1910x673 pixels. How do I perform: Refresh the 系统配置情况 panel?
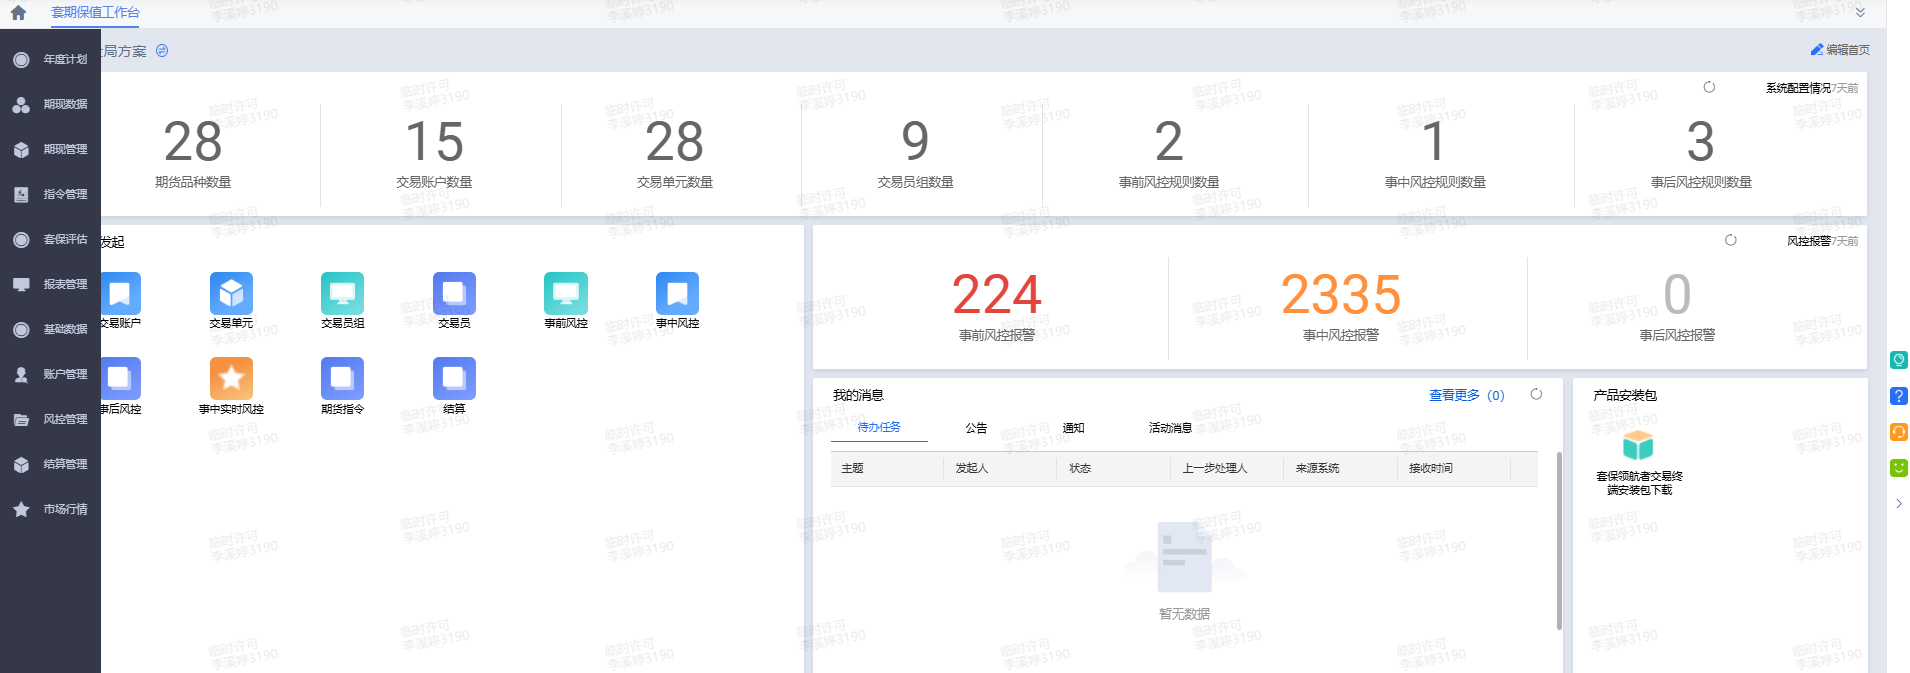pyautogui.click(x=1709, y=87)
